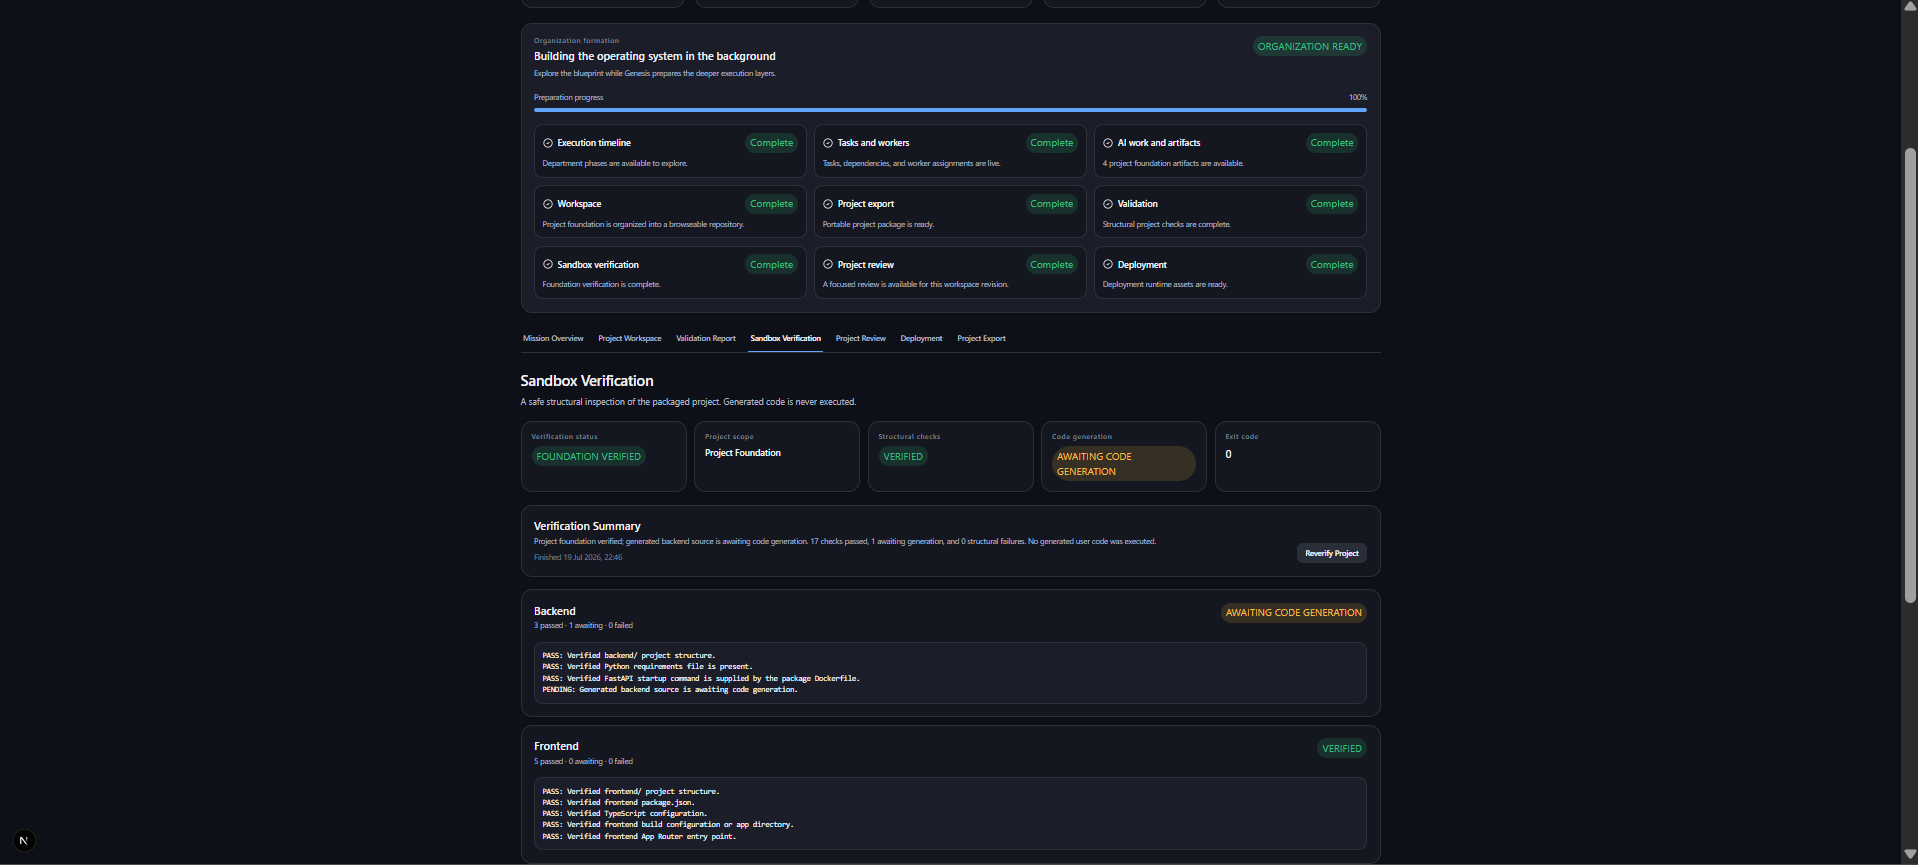Click the check icon beside Sandbox verification card
The height and width of the screenshot is (865, 1918).
click(548, 265)
